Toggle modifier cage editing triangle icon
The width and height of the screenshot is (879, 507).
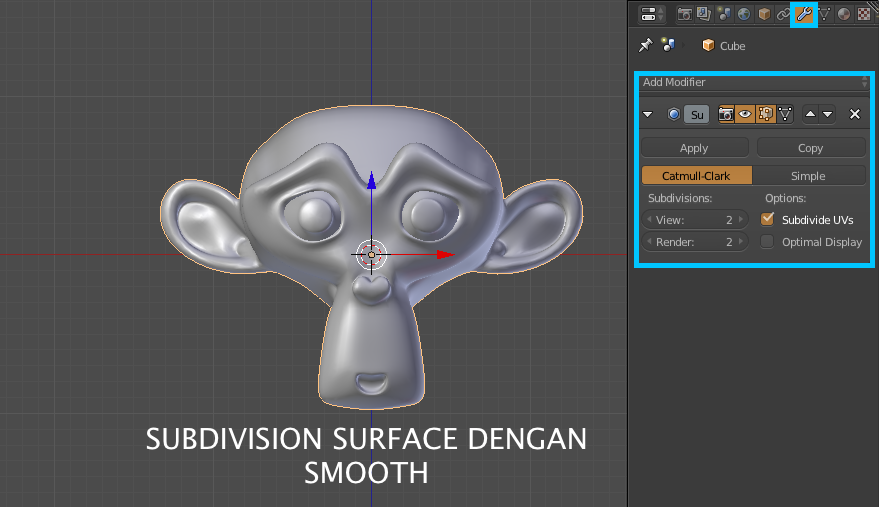(785, 114)
